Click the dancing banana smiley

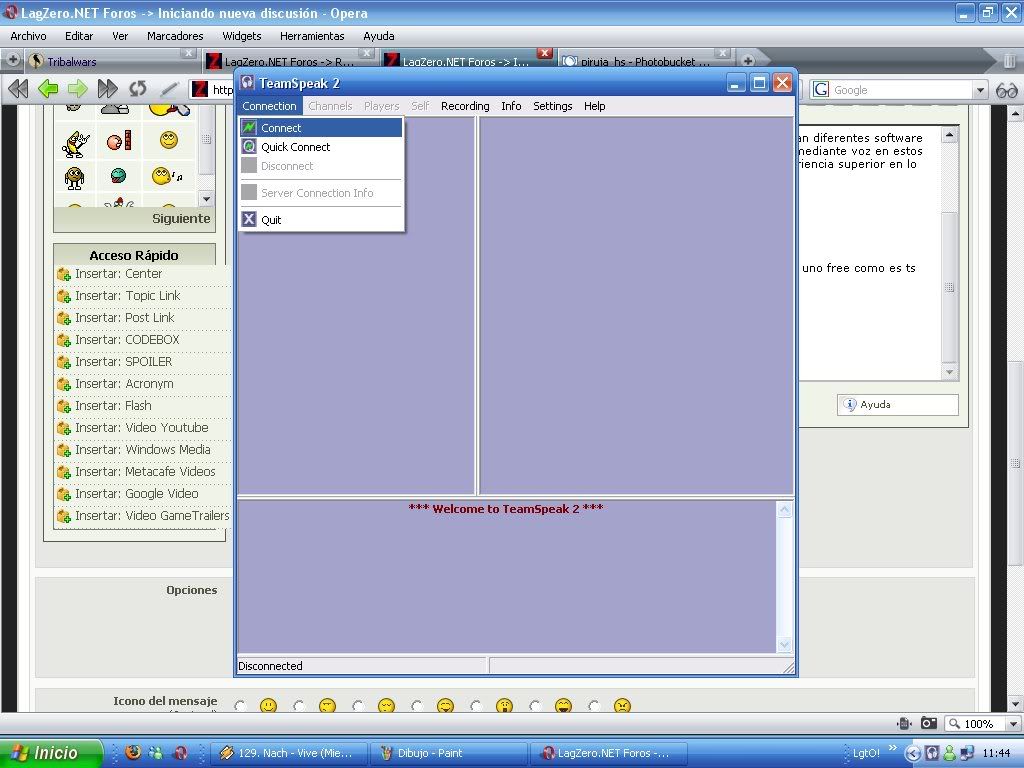pos(75,144)
